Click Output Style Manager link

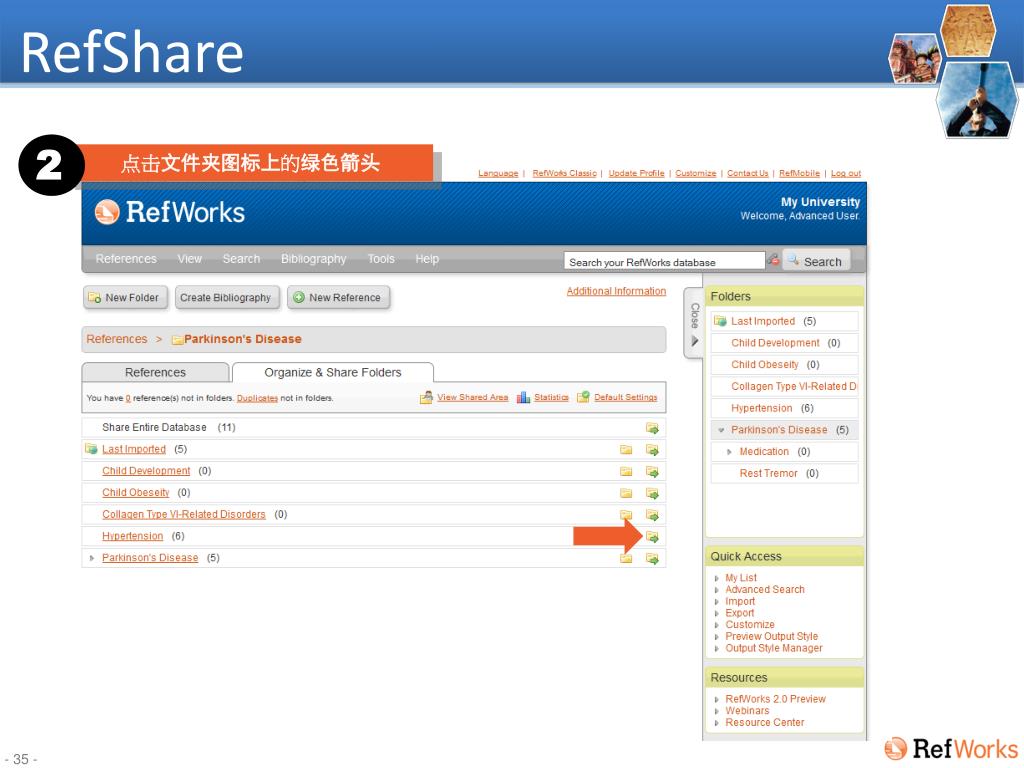[x=774, y=648]
